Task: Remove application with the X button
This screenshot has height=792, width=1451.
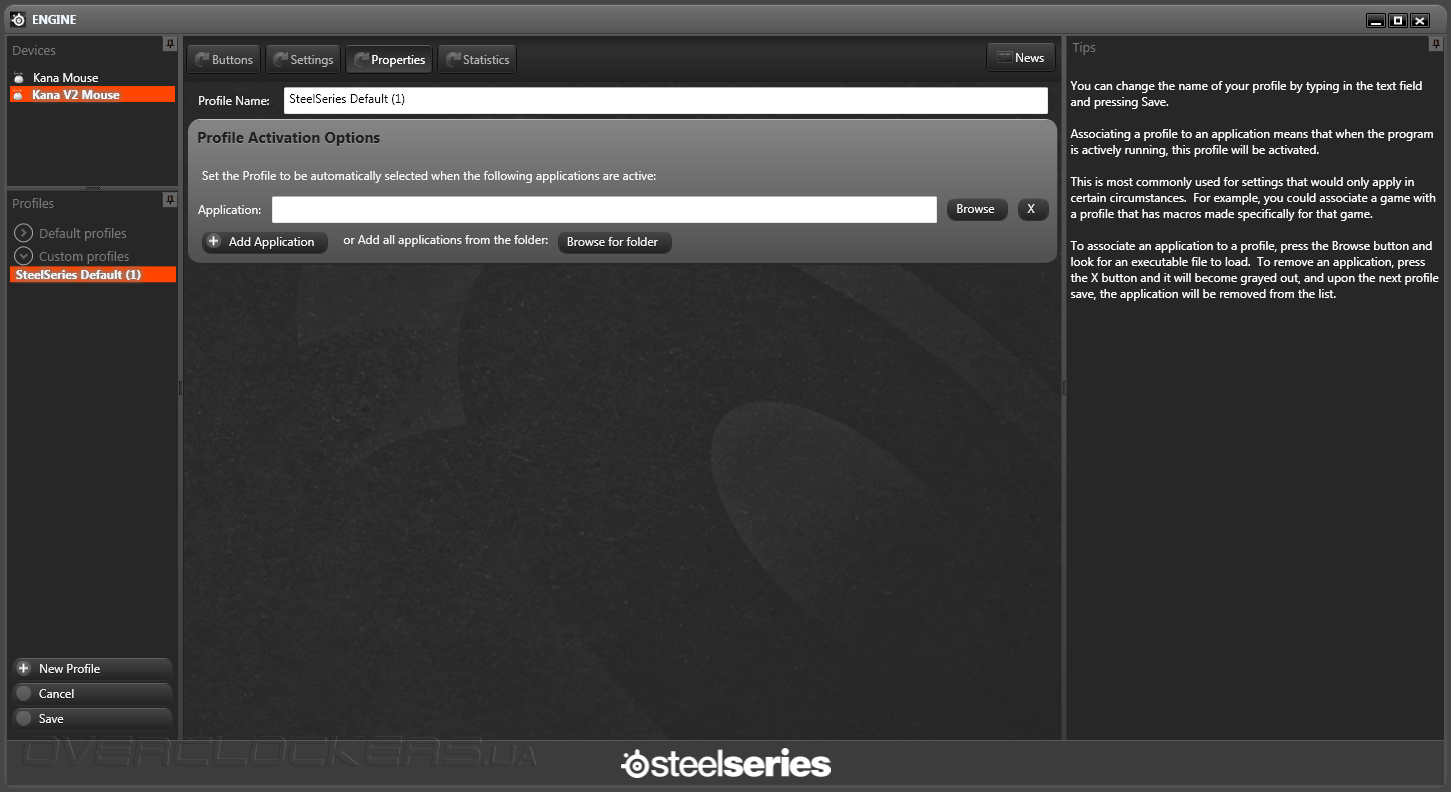Action: click(x=1032, y=209)
